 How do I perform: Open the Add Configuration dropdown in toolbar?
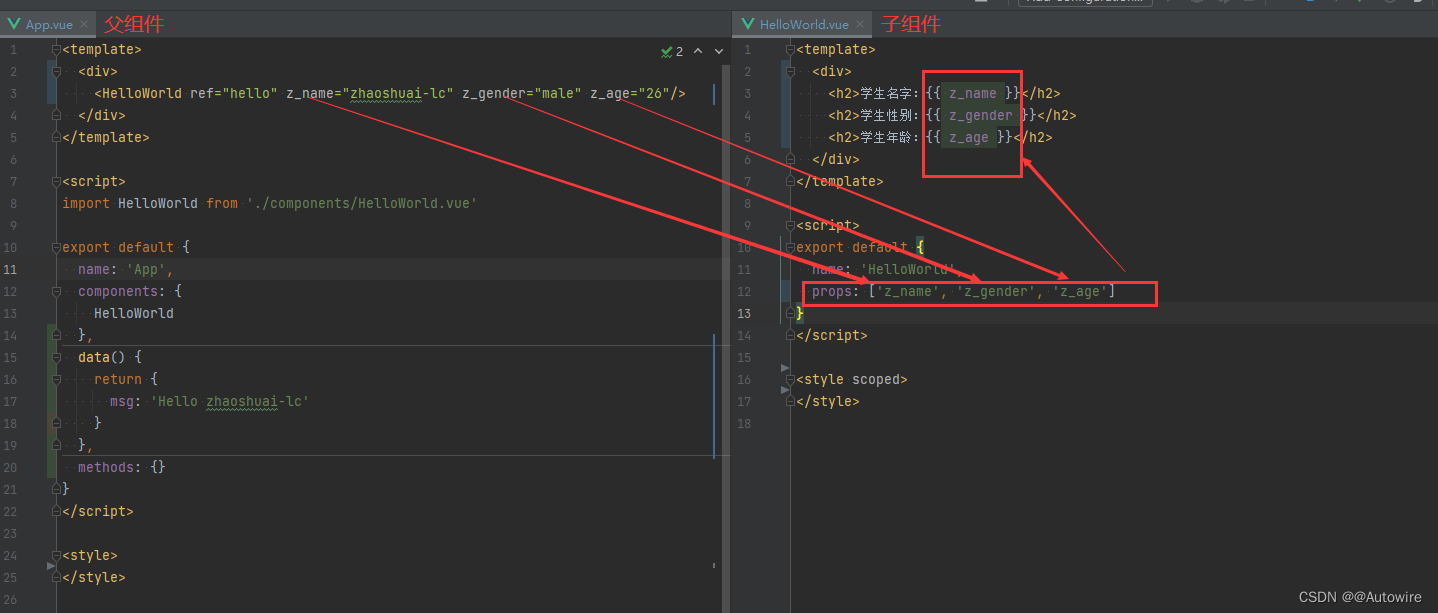1085,3
